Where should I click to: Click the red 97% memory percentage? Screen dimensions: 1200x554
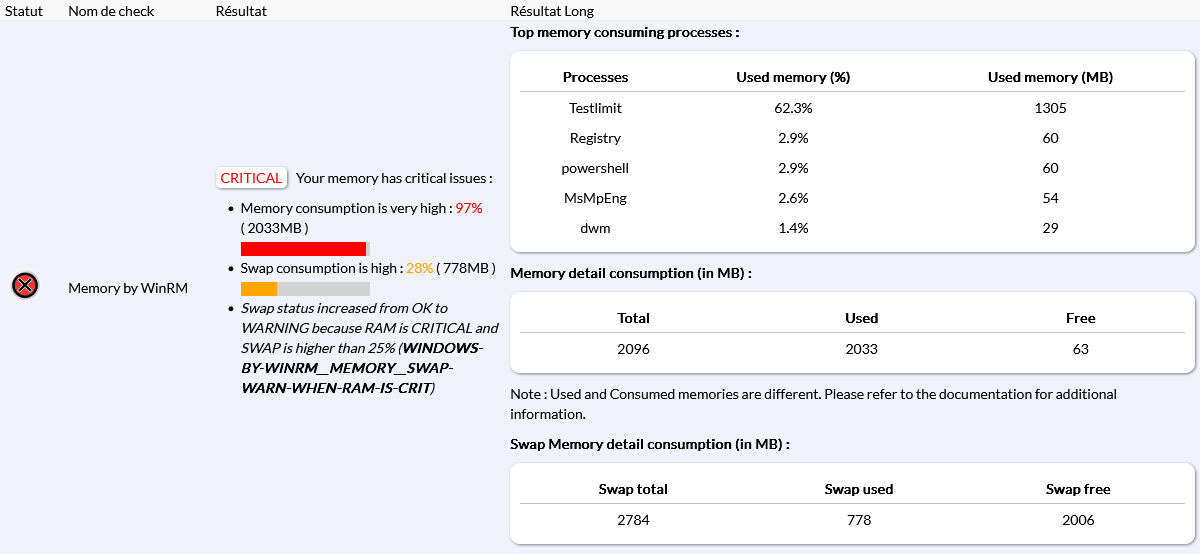pos(469,208)
